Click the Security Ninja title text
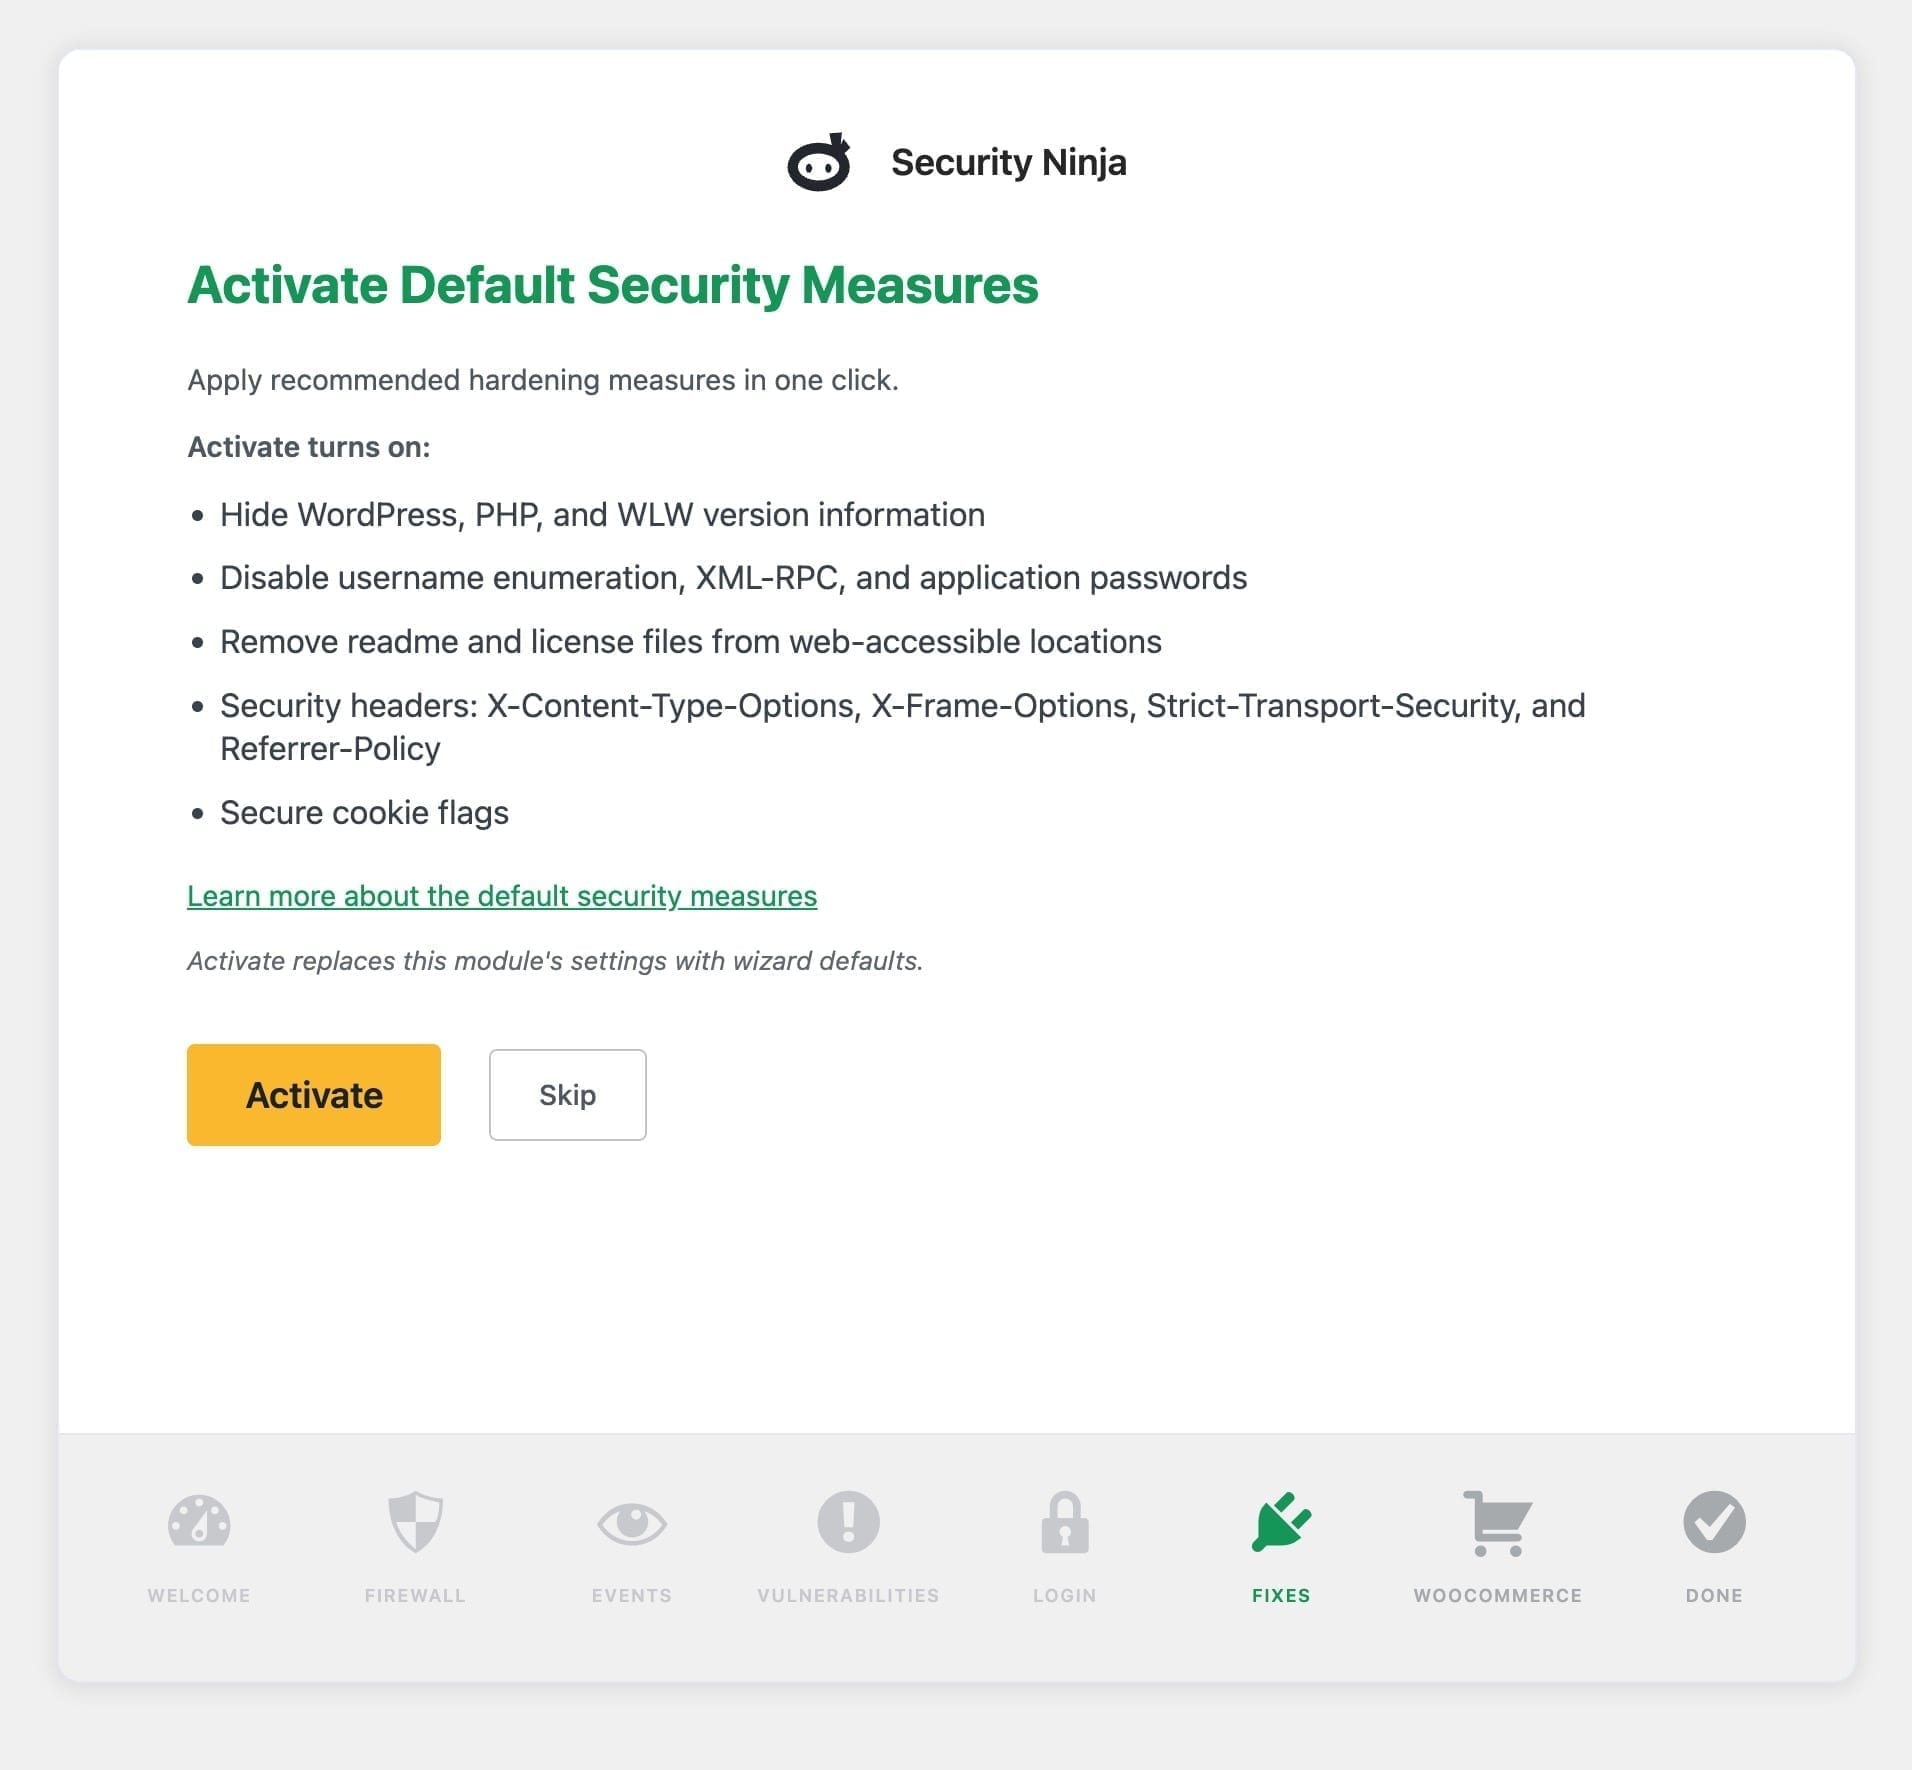Screen dimensions: 1912x1770 point(1008,162)
